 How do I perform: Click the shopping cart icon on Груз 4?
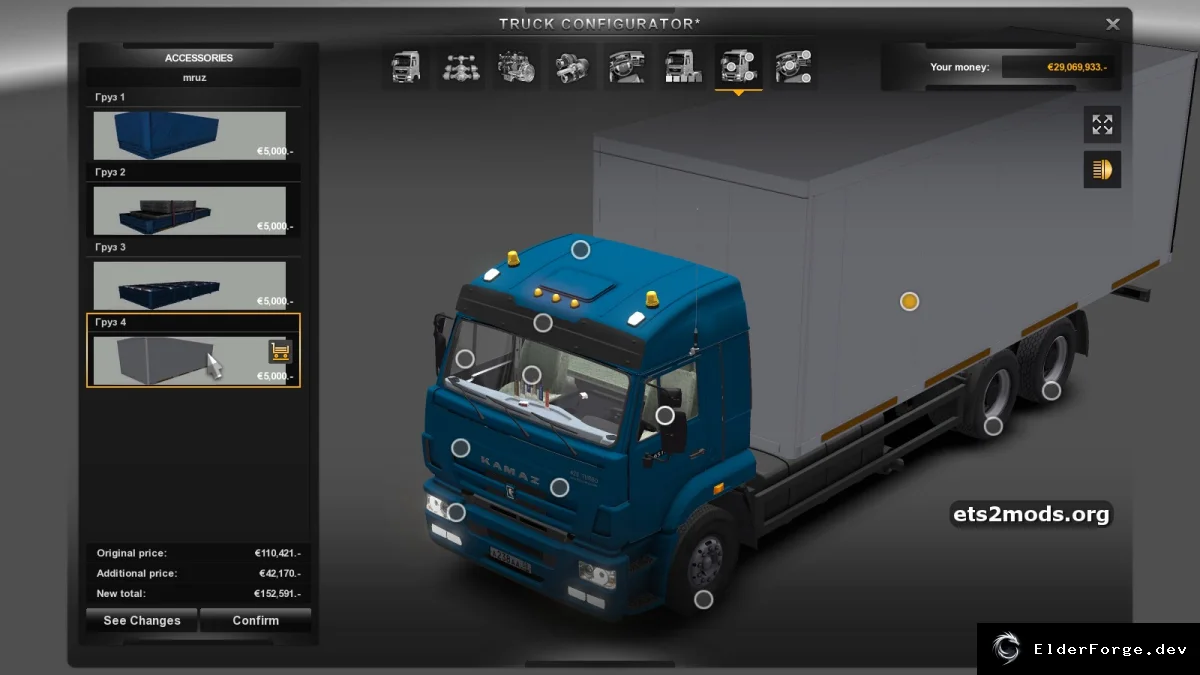click(x=280, y=351)
